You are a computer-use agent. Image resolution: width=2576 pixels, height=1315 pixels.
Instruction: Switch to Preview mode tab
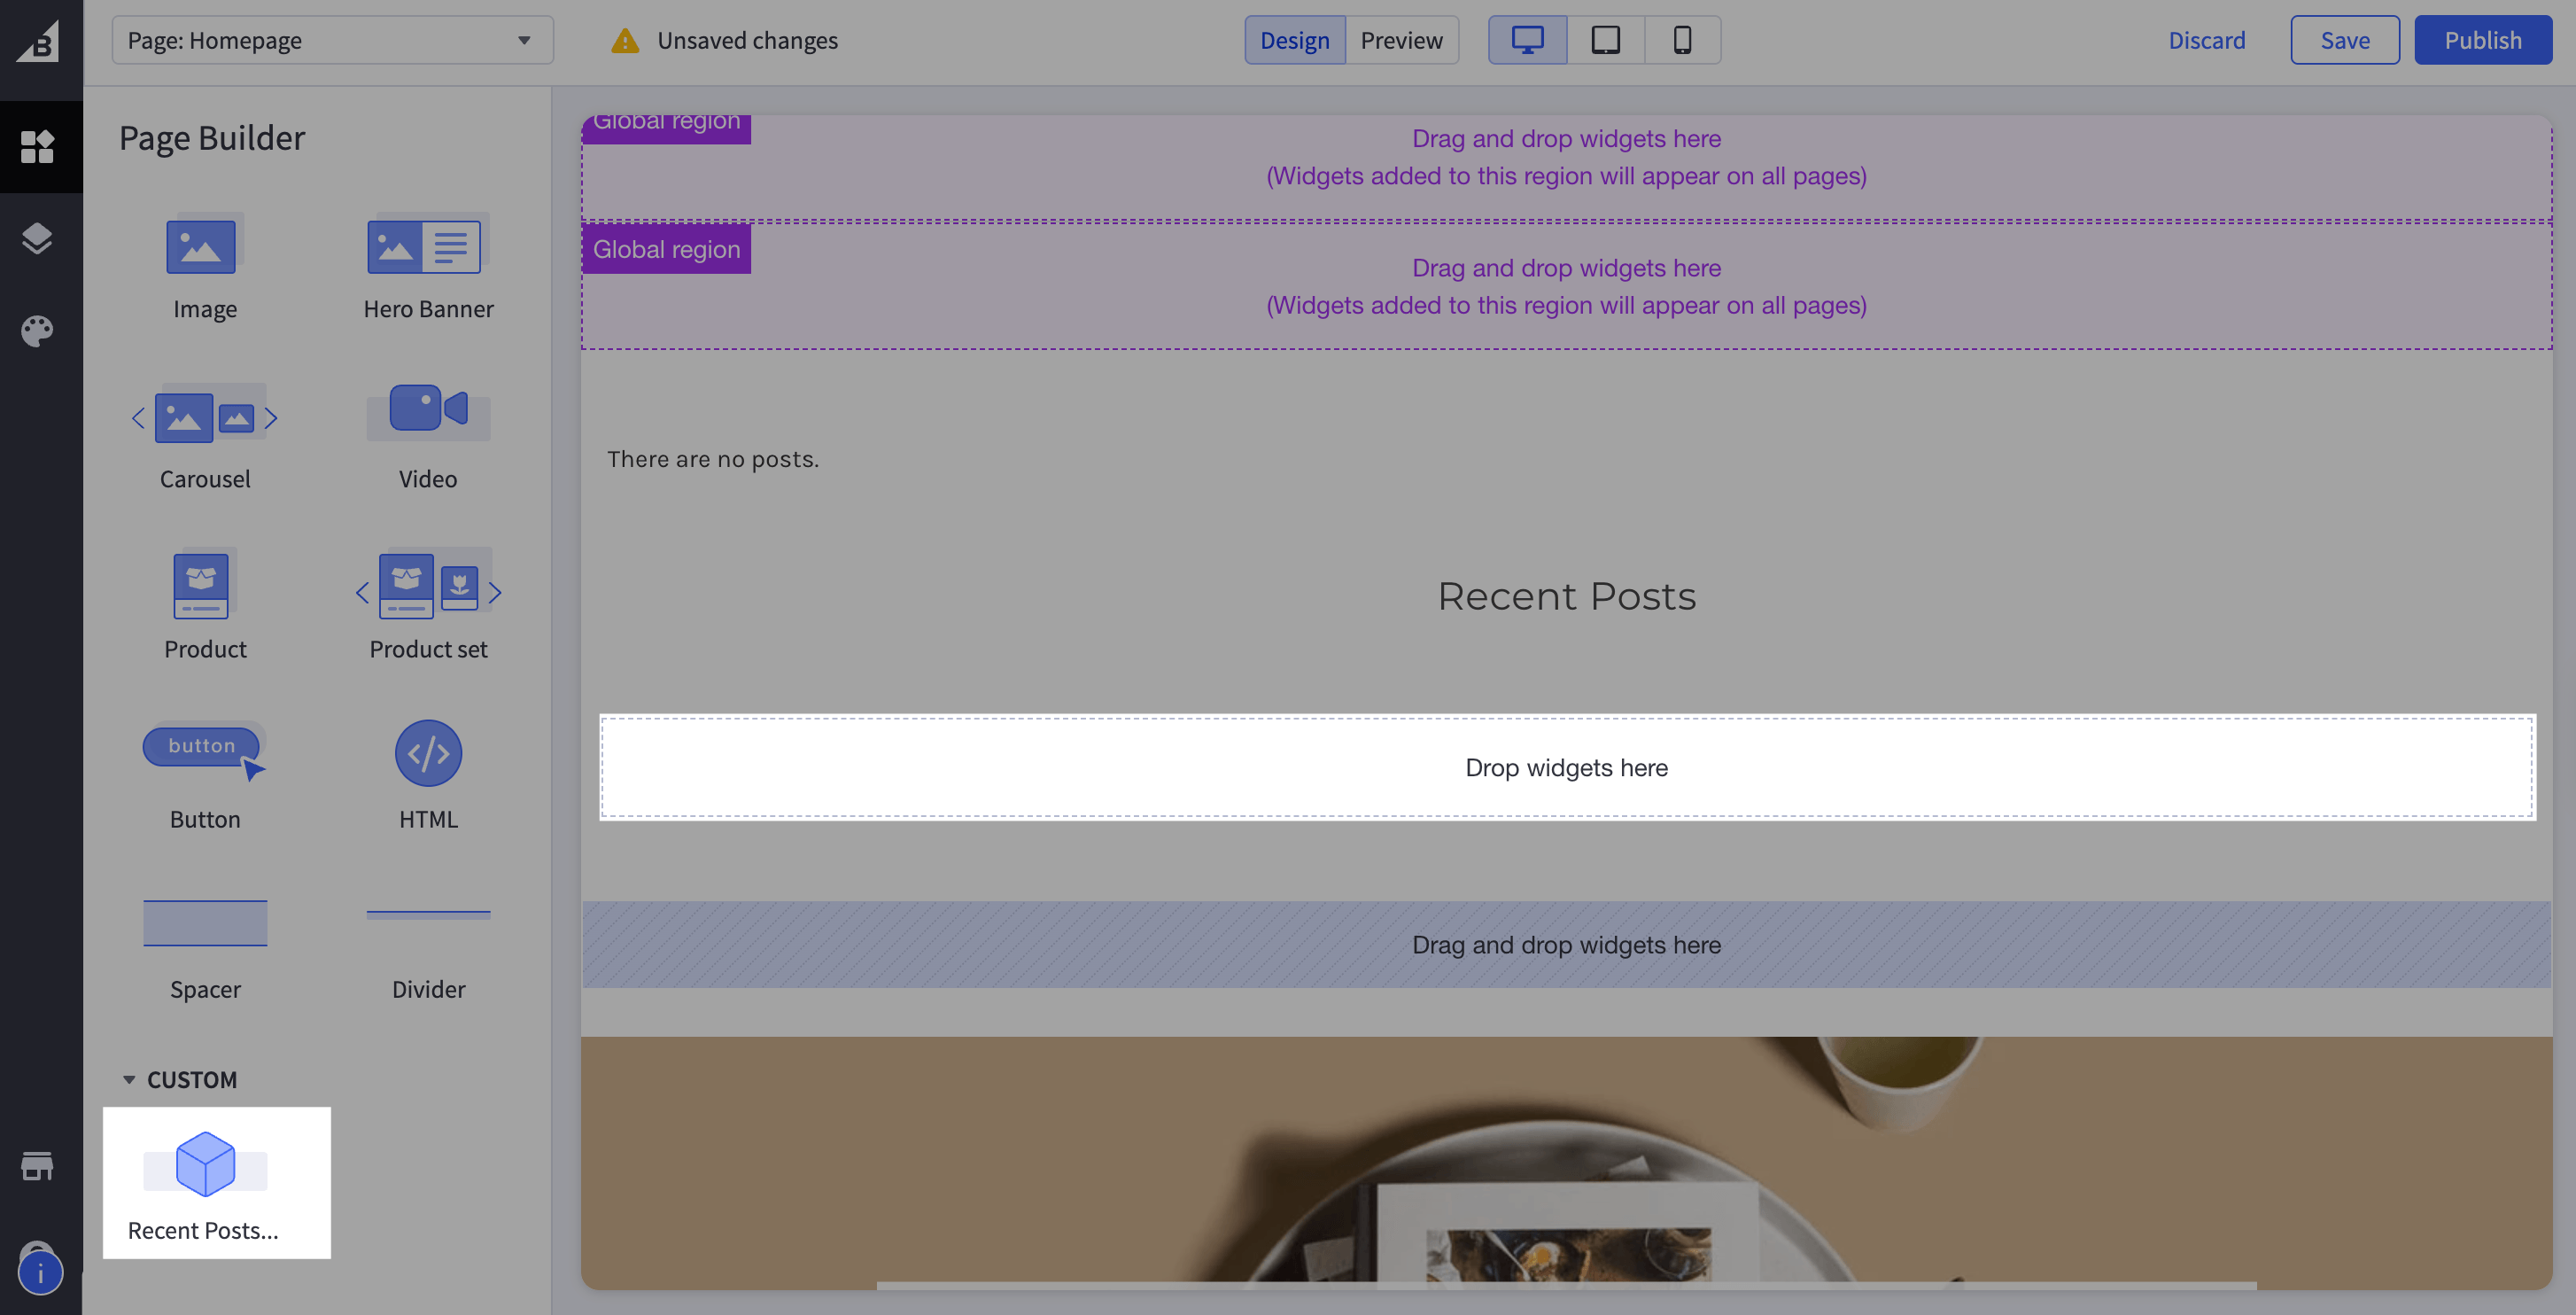(x=1401, y=40)
